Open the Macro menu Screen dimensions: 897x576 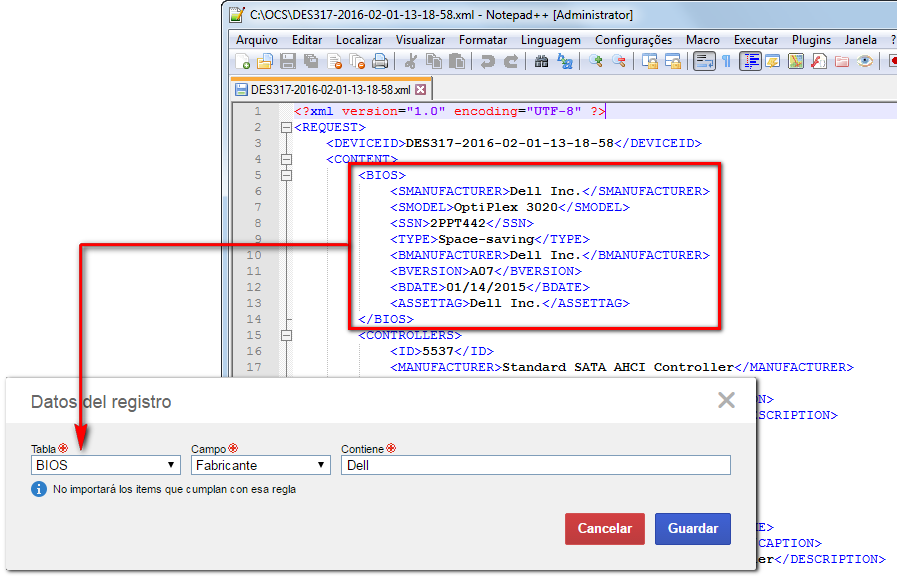[703, 40]
